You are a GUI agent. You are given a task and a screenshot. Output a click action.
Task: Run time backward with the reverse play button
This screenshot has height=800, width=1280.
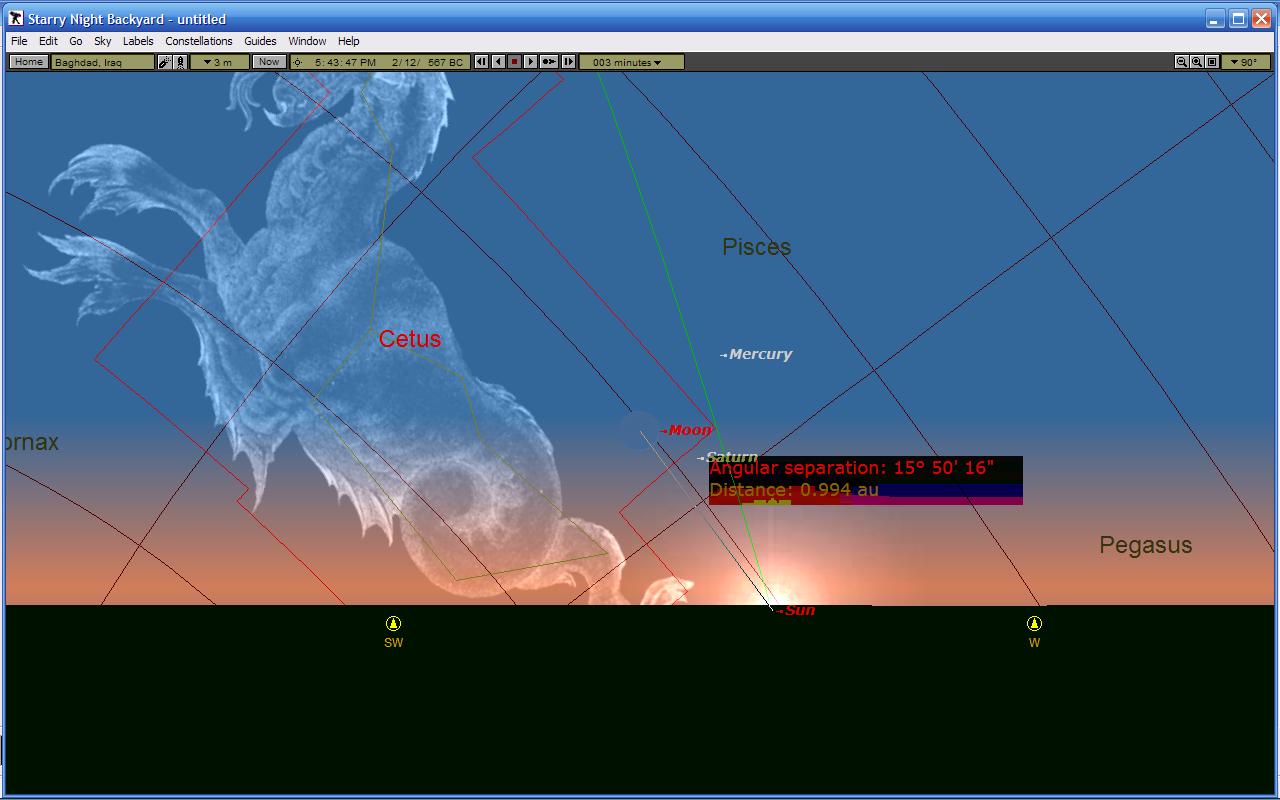tap(498, 62)
